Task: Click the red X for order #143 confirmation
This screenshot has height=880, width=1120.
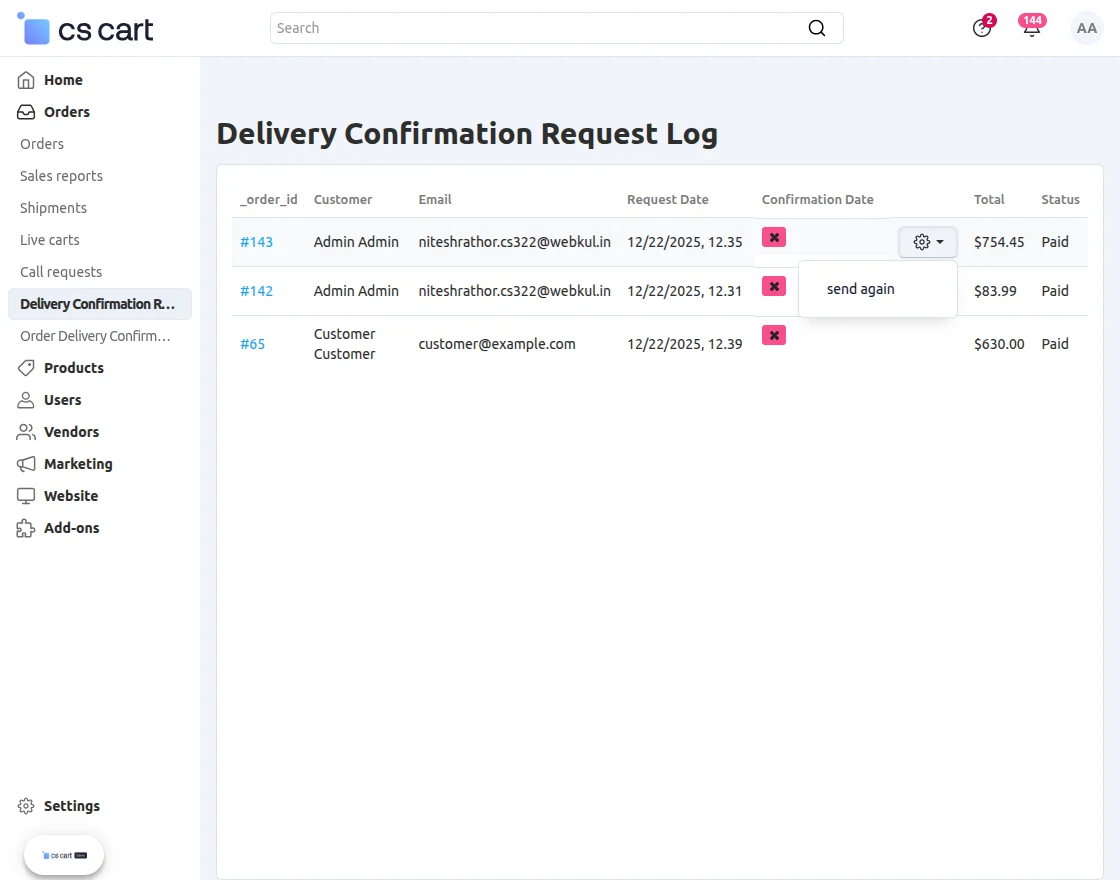Action: pos(773,237)
